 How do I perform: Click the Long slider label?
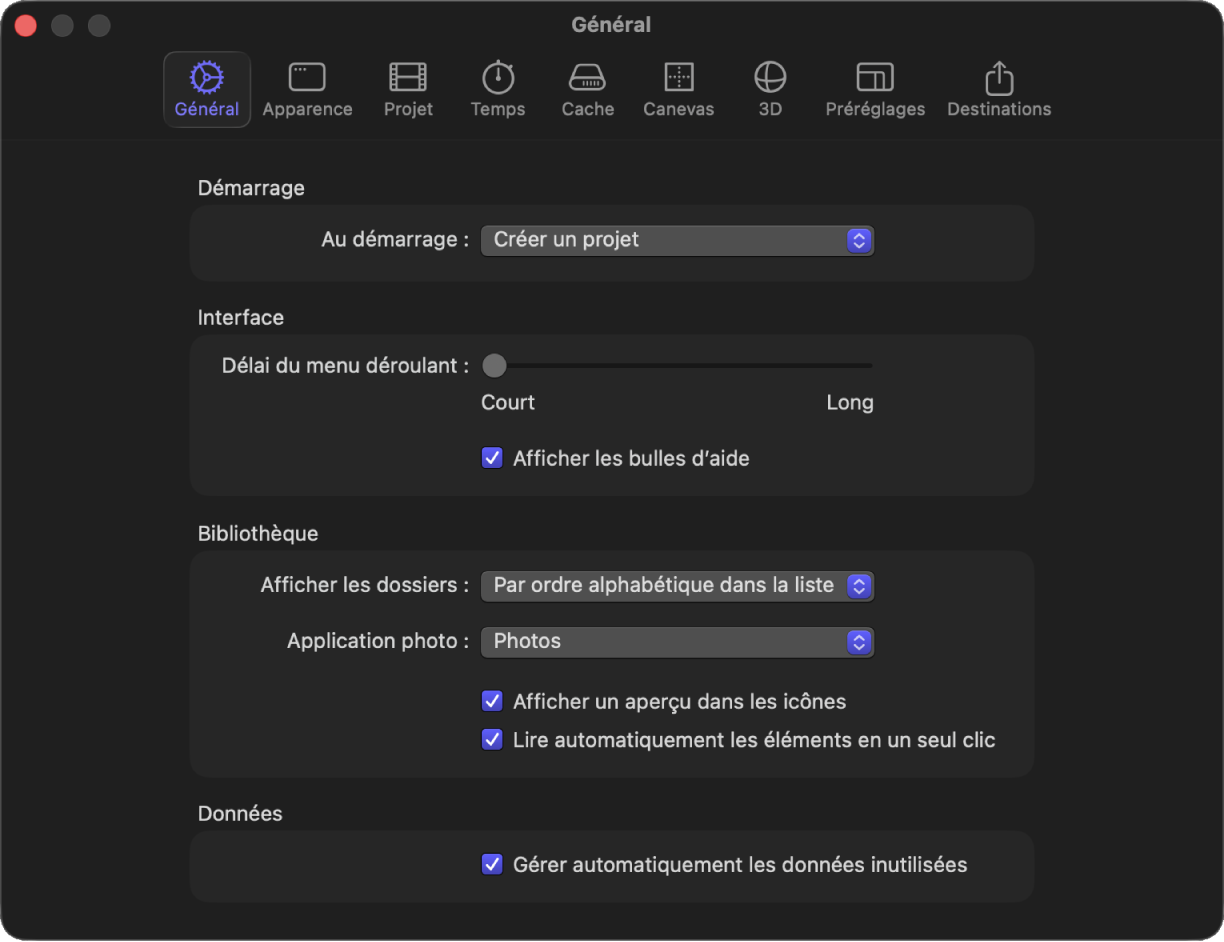point(850,402)
